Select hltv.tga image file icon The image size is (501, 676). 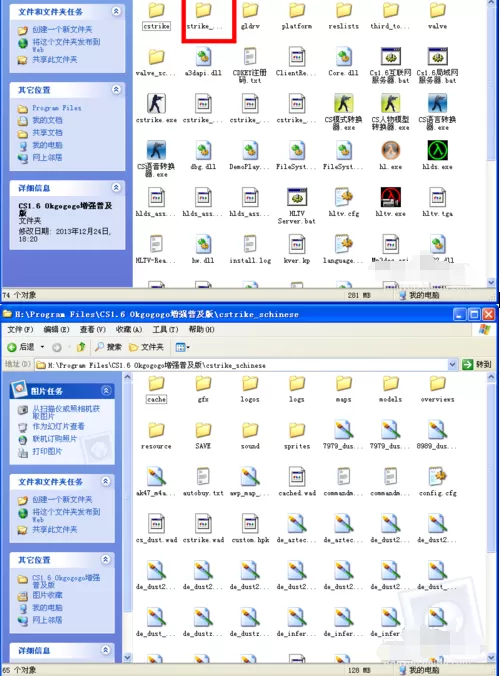[x=438, y=197]
